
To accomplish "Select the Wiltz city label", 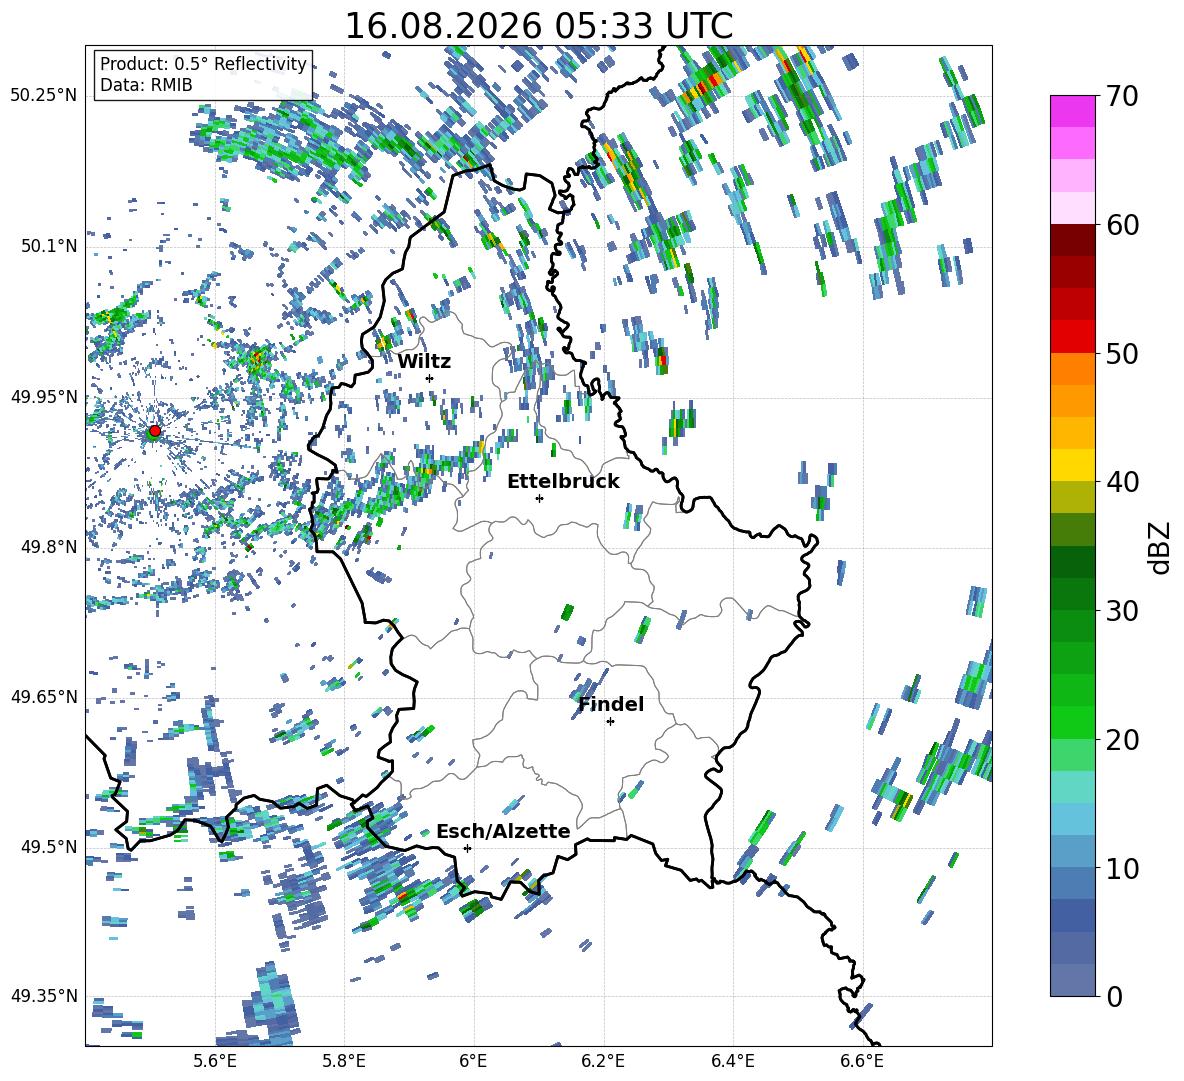I will [424, 362].
